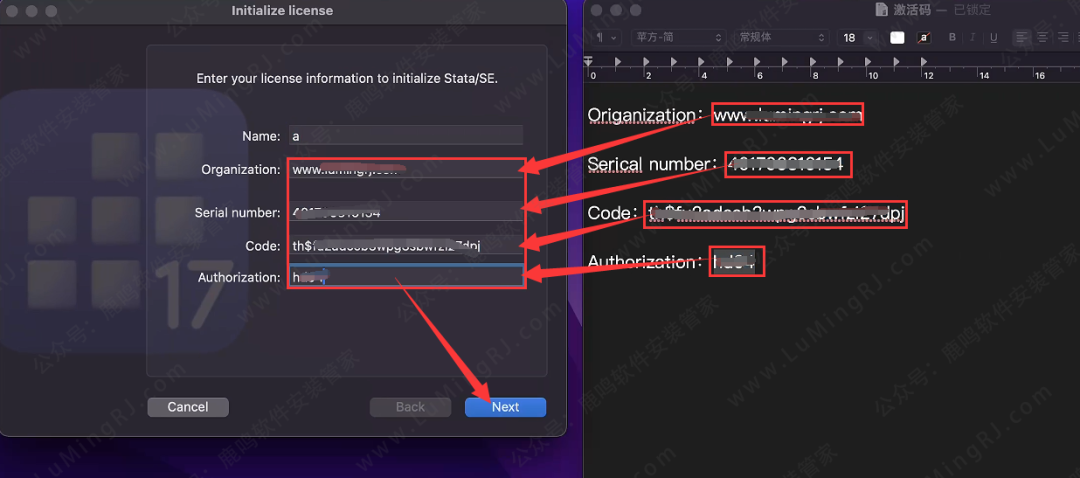The height and width of the screenshot is (478, 1080).
Task: Select the Serial number input field
Action: point(406,213)
